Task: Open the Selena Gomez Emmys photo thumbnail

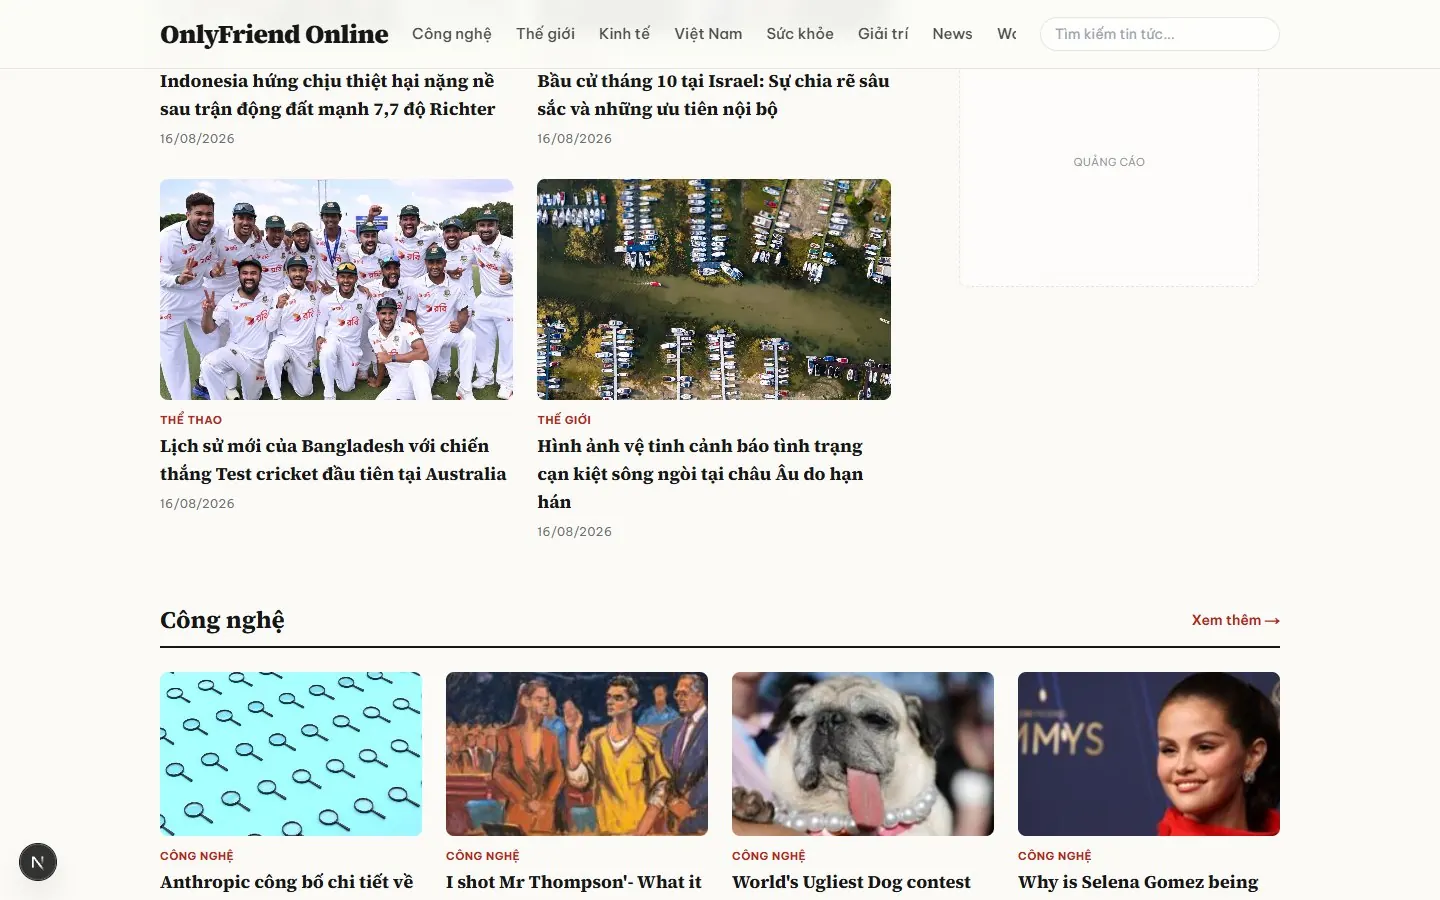Action: tap(1149, 754)
